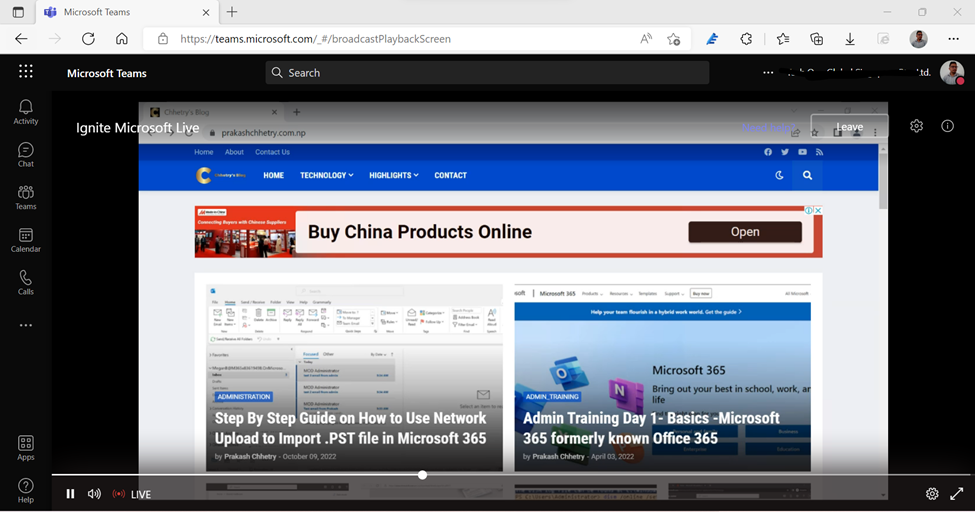
Task: Toggle dark mode moon icon on blog
Action: click(779, 175)
